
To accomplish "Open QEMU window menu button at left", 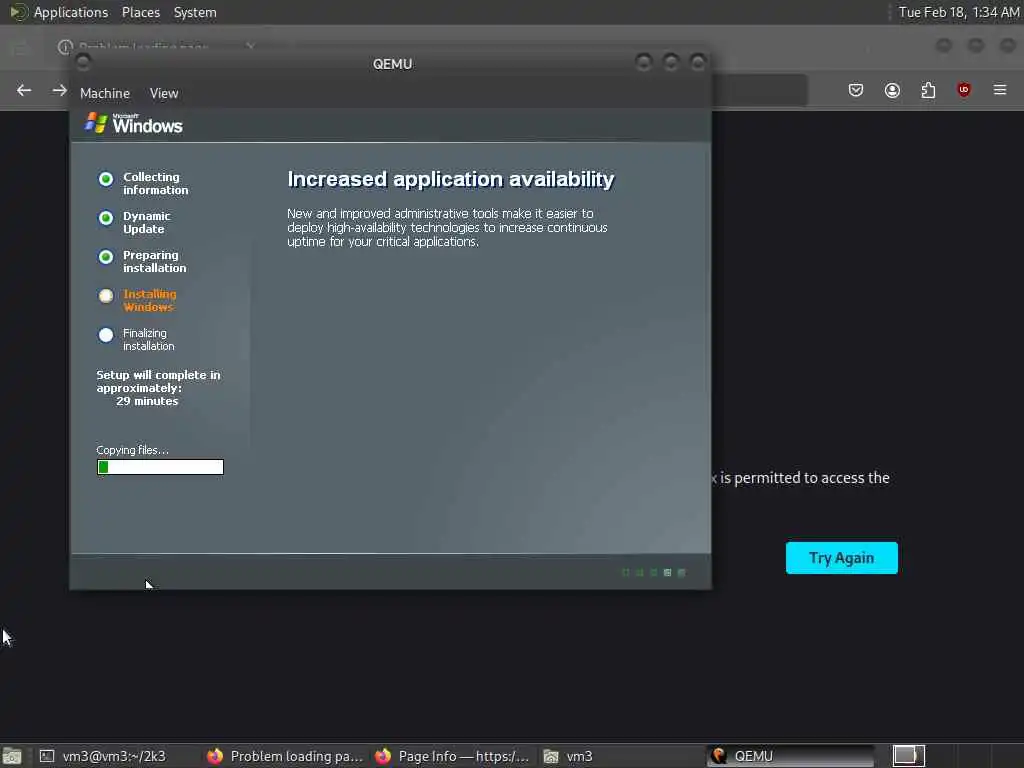I will pyautogui.click(x=83, y=63).
